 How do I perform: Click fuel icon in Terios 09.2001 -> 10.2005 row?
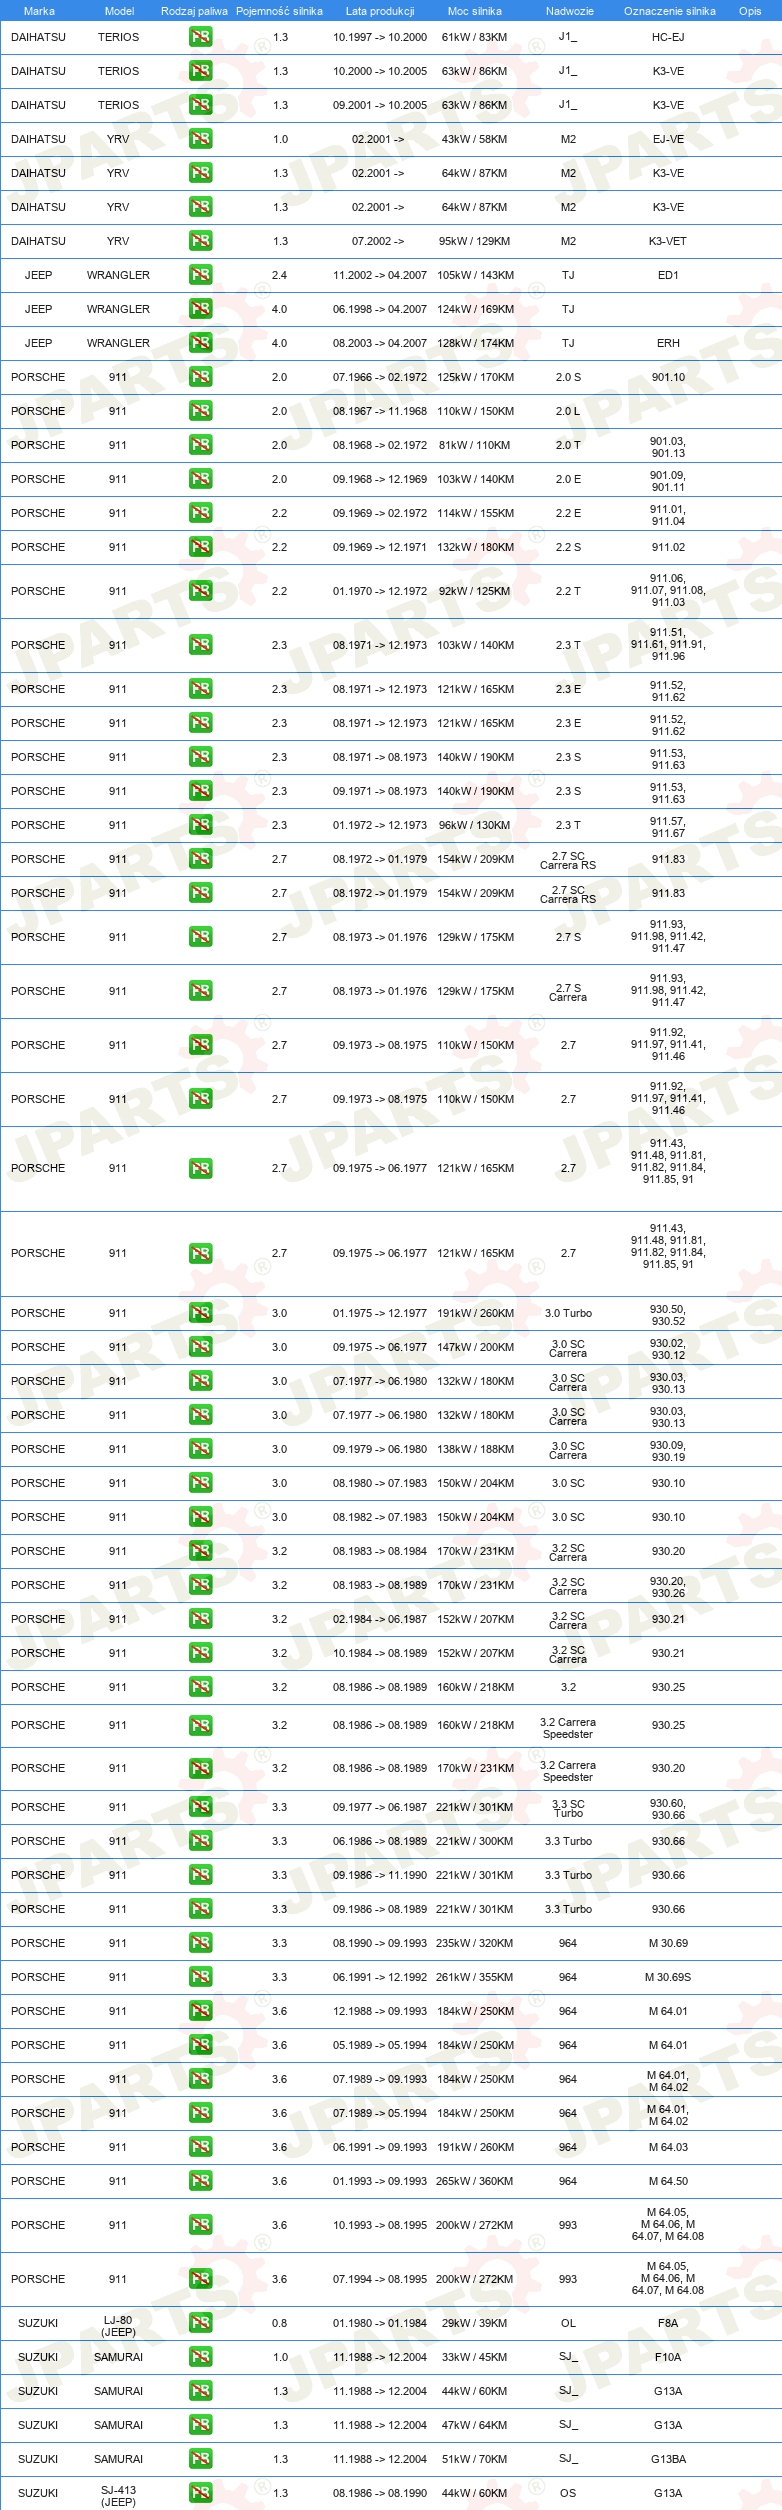pos(200,105)
